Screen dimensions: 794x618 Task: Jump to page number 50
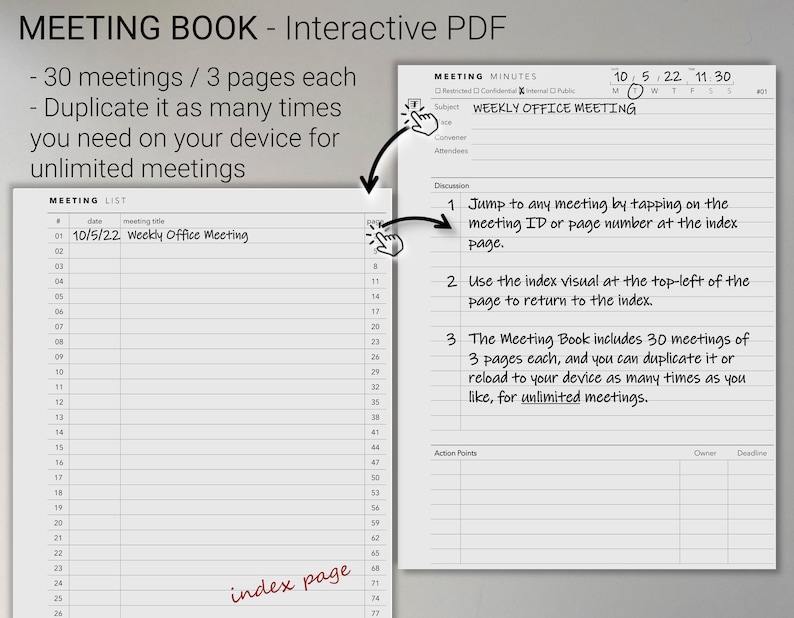[x=375, y=478]
